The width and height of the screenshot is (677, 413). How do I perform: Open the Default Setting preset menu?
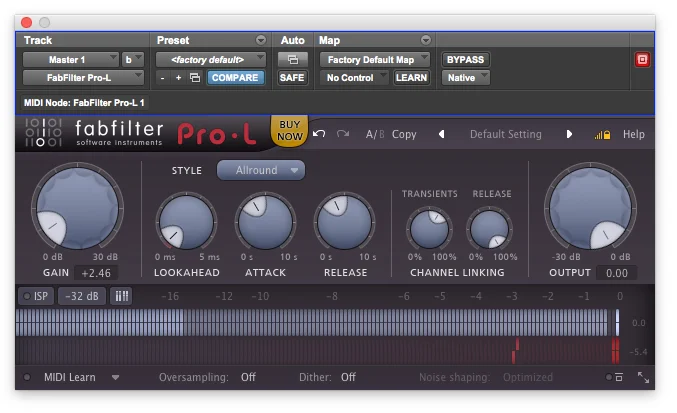click(x=506, y=134)
